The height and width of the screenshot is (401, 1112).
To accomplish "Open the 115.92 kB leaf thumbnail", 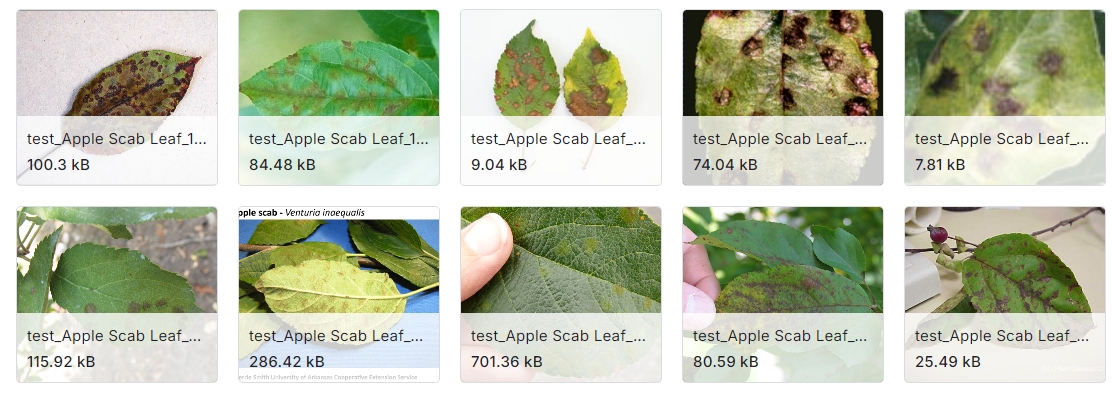I will click(117, 295).
